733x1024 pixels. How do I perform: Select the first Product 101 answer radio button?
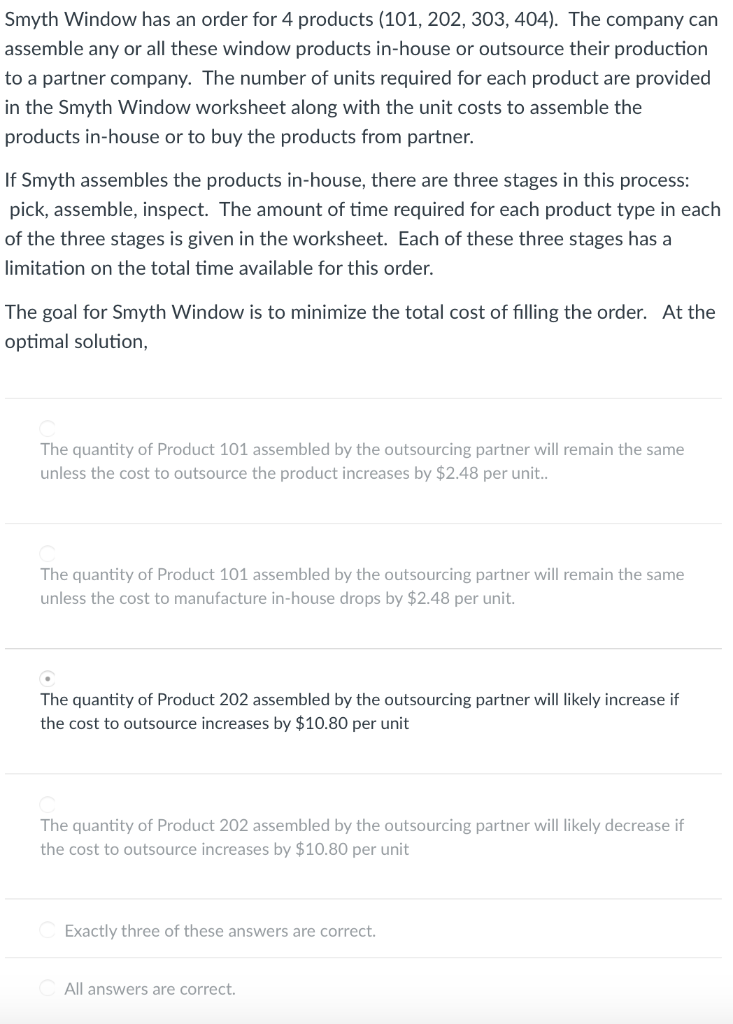click(x=46, y=426)
